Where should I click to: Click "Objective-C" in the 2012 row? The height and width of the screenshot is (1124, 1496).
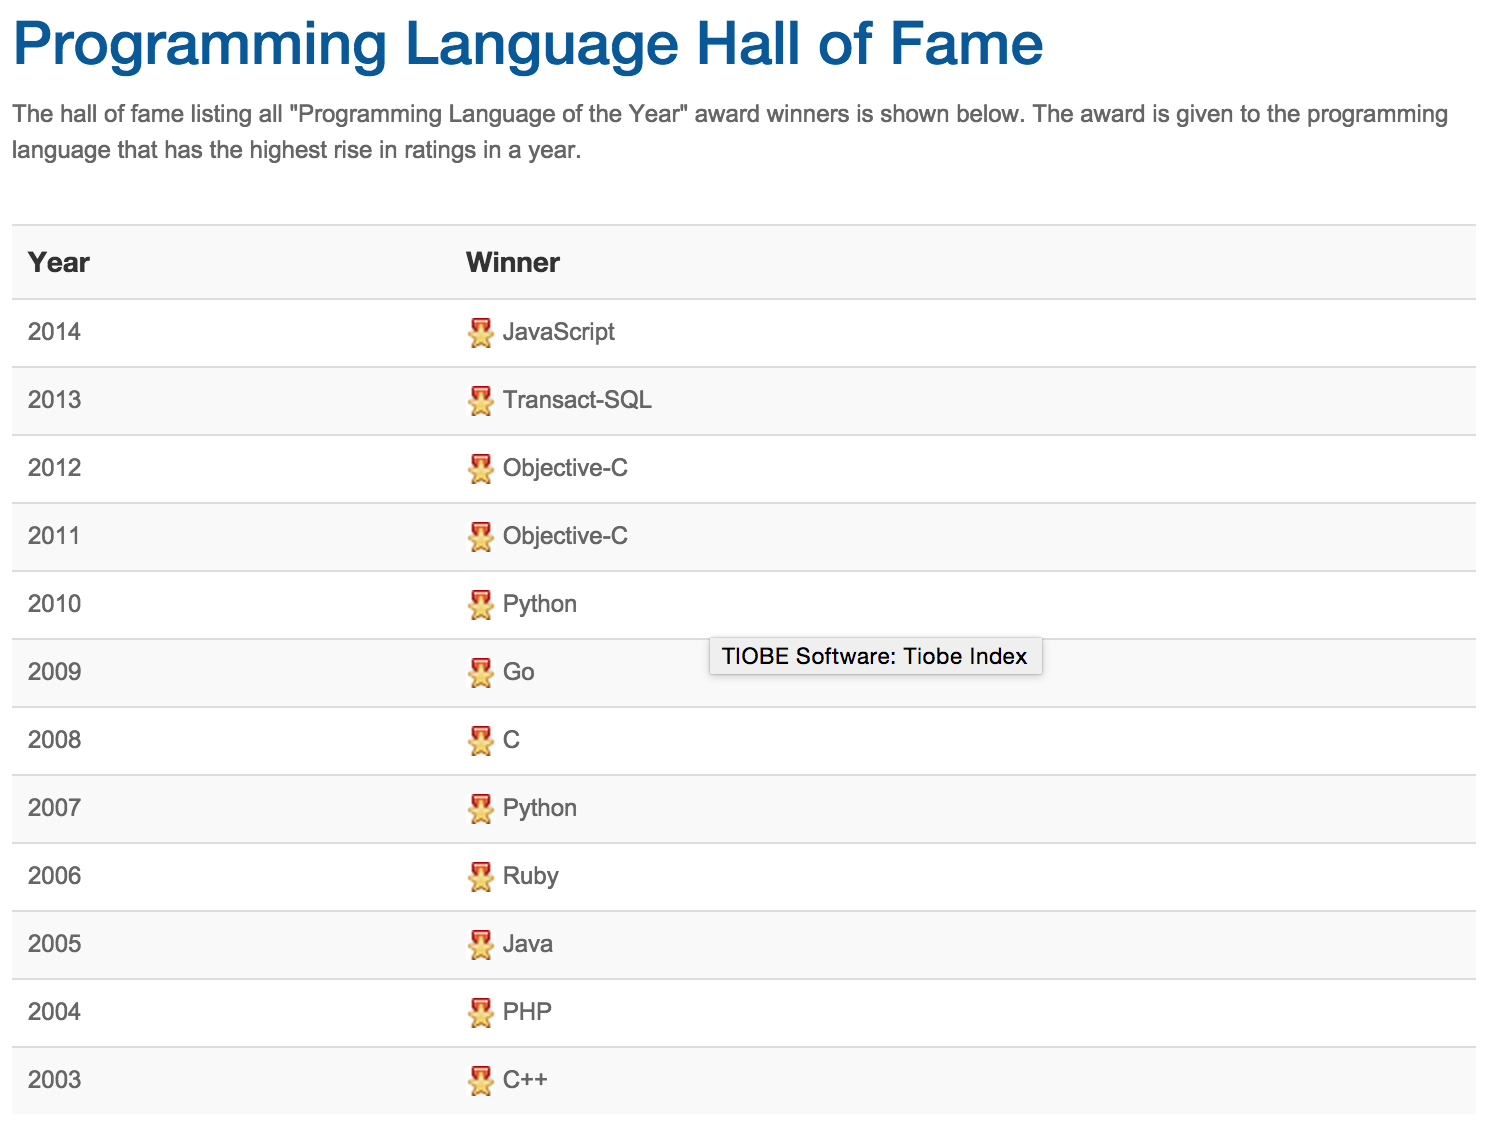[x=565, y=468]
